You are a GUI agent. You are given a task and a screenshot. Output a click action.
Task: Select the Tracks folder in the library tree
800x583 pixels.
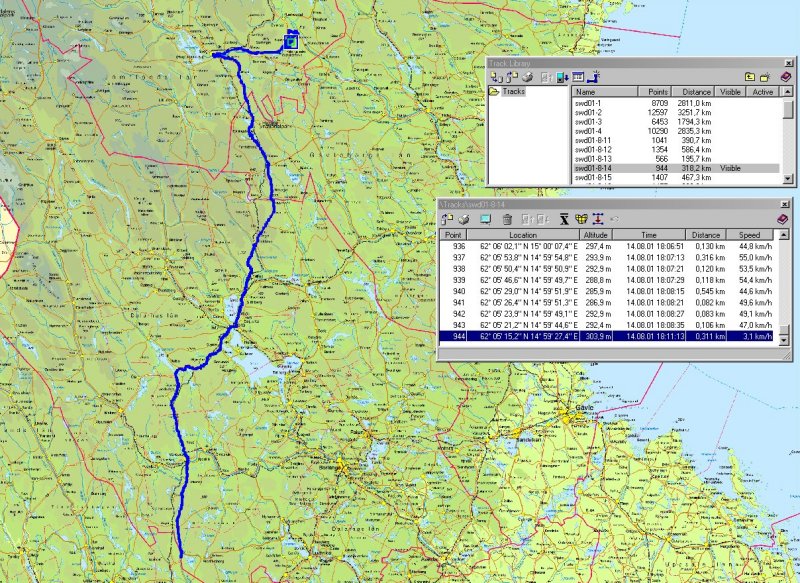click(513, 92)
